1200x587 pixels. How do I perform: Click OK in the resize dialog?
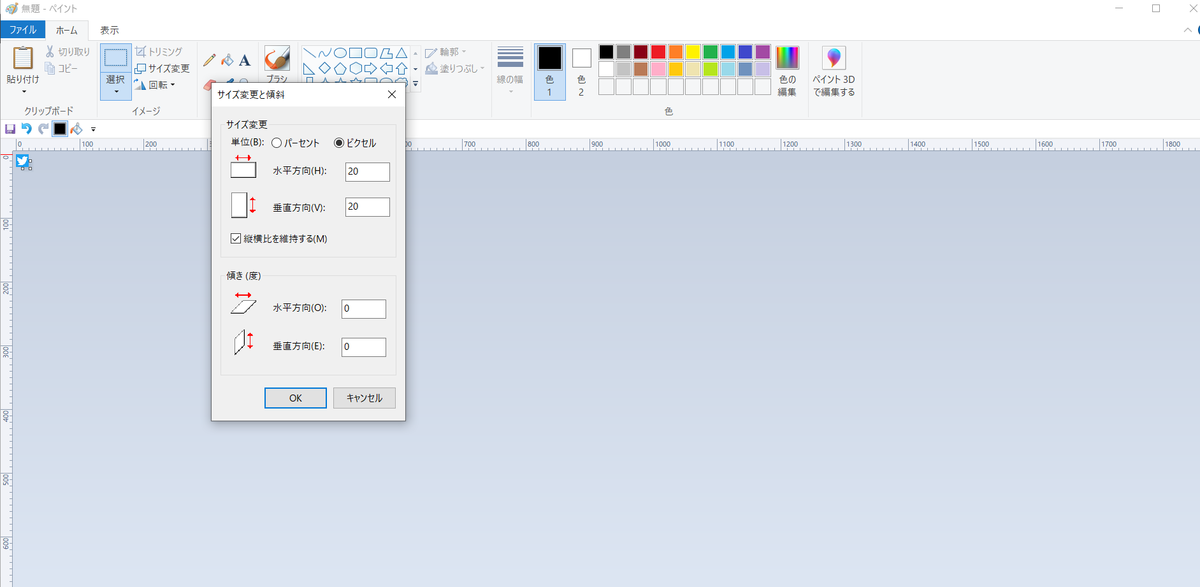[295, 398]
